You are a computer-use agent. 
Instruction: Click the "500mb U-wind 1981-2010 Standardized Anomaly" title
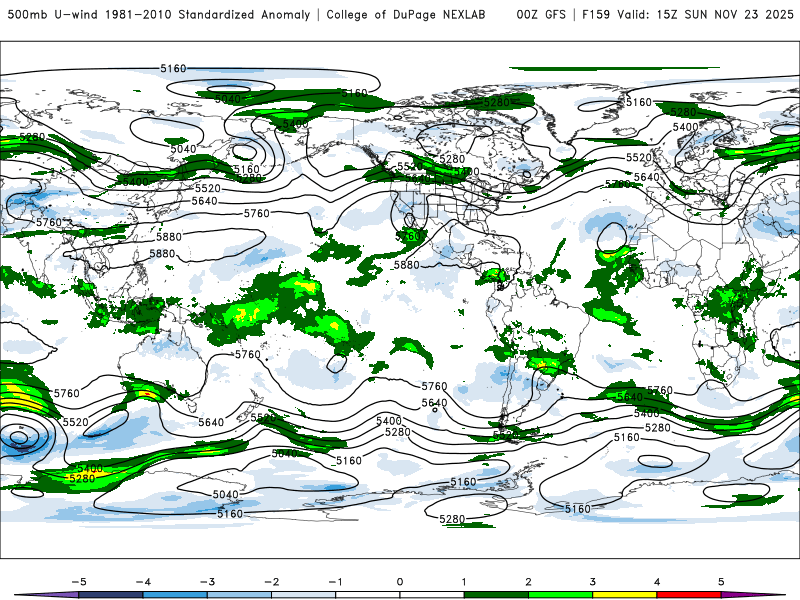click(x=159, y=15)
